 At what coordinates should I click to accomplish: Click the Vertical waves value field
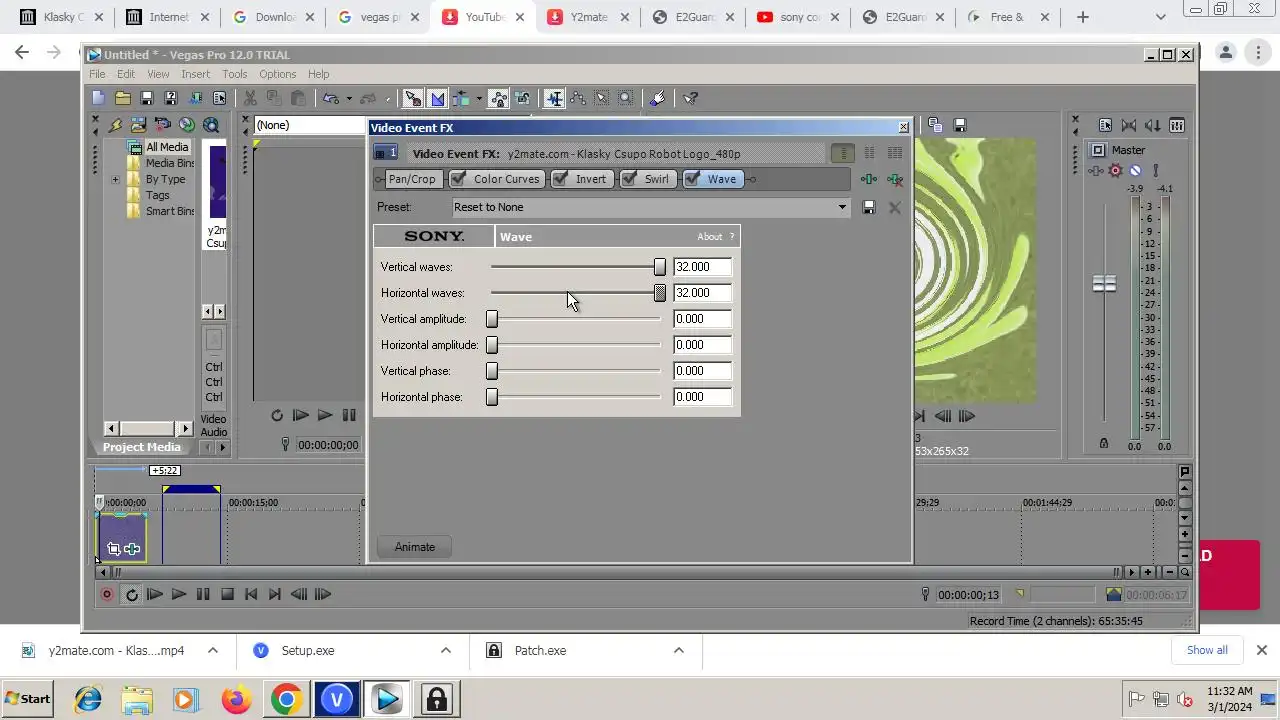702,267
